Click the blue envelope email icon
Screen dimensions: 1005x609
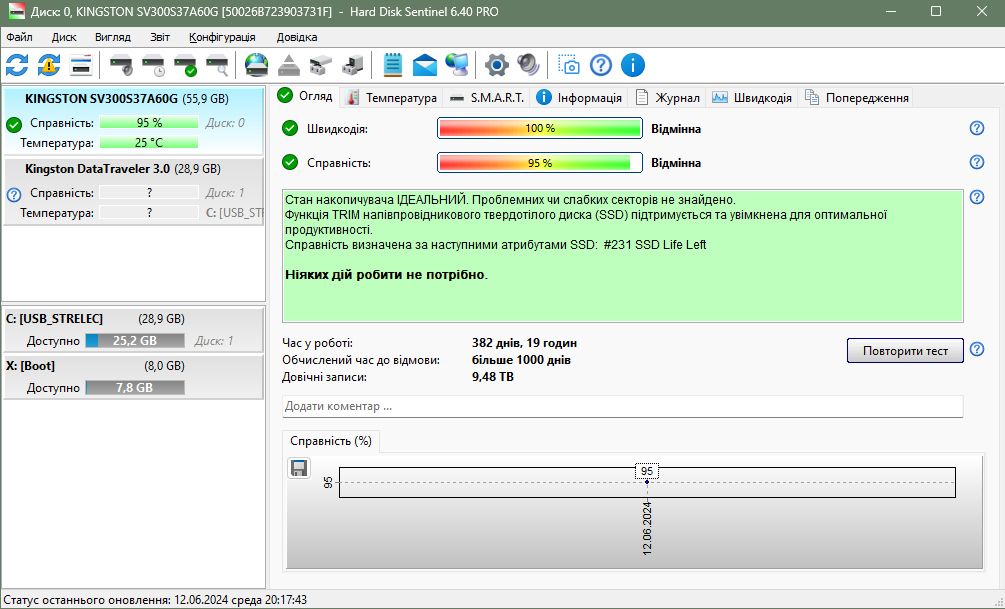pyautogui.click(x=424, y=65)
